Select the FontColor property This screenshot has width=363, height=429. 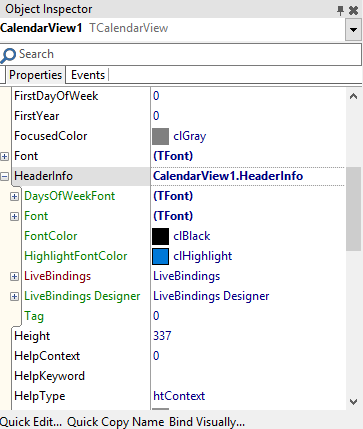(x=51, y=236)
